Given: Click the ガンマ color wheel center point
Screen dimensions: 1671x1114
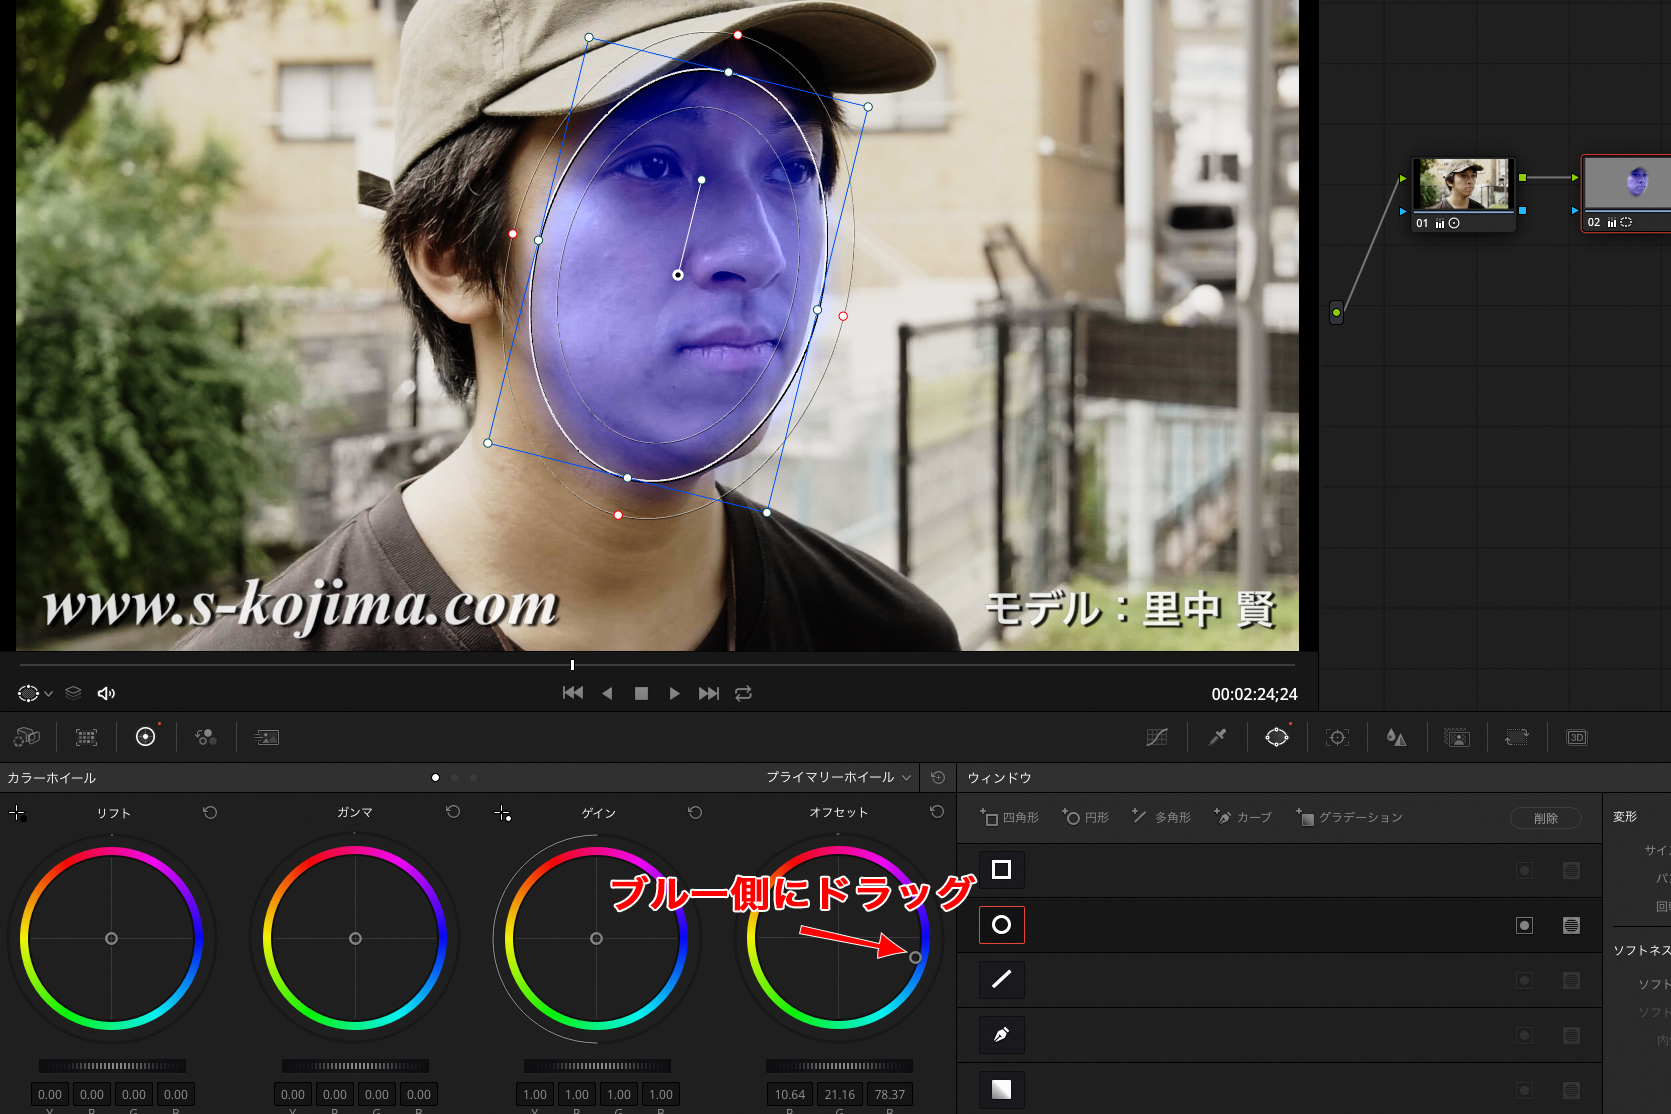Looking at the screenshot, I should (x=355, y=938).
